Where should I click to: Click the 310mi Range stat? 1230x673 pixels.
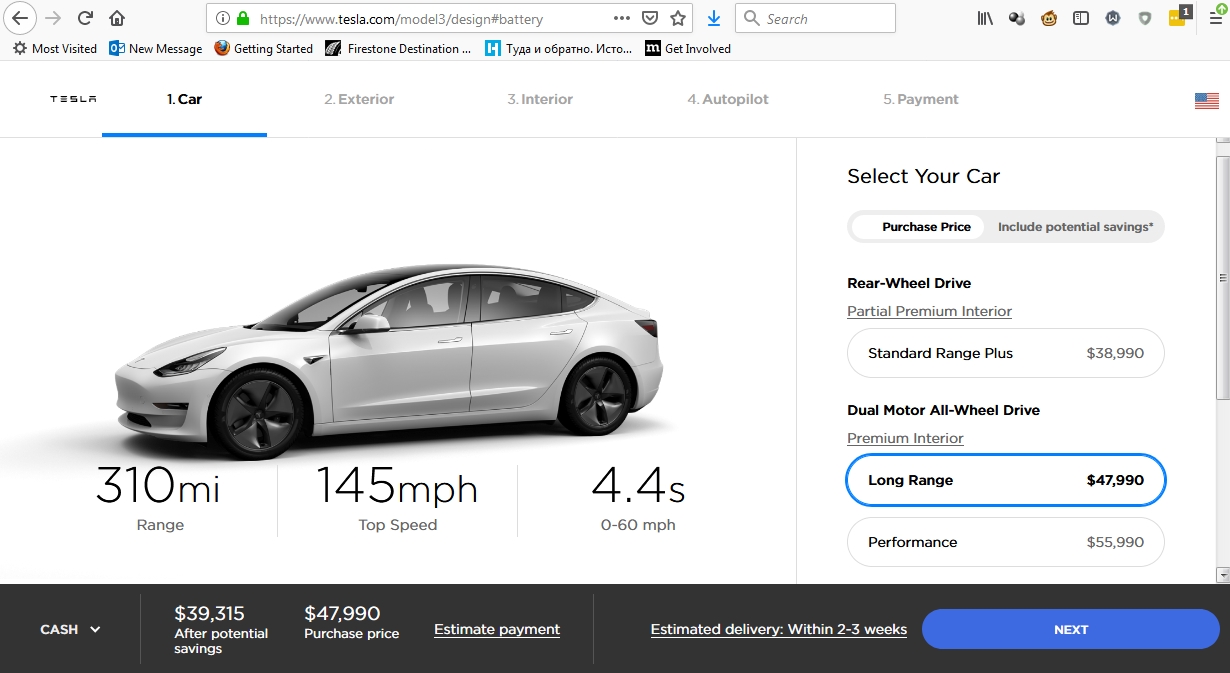pos(159,499)
